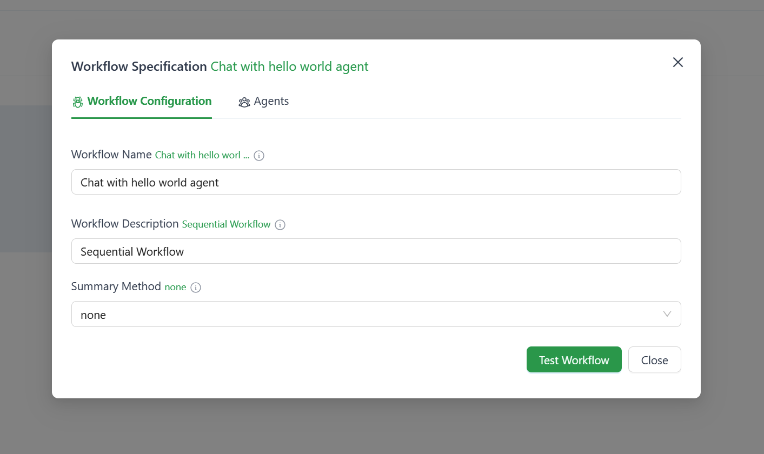764x454 pixels.
Task: Click the robot icon beside Workflow Configuration
Action: click(78, 102)
